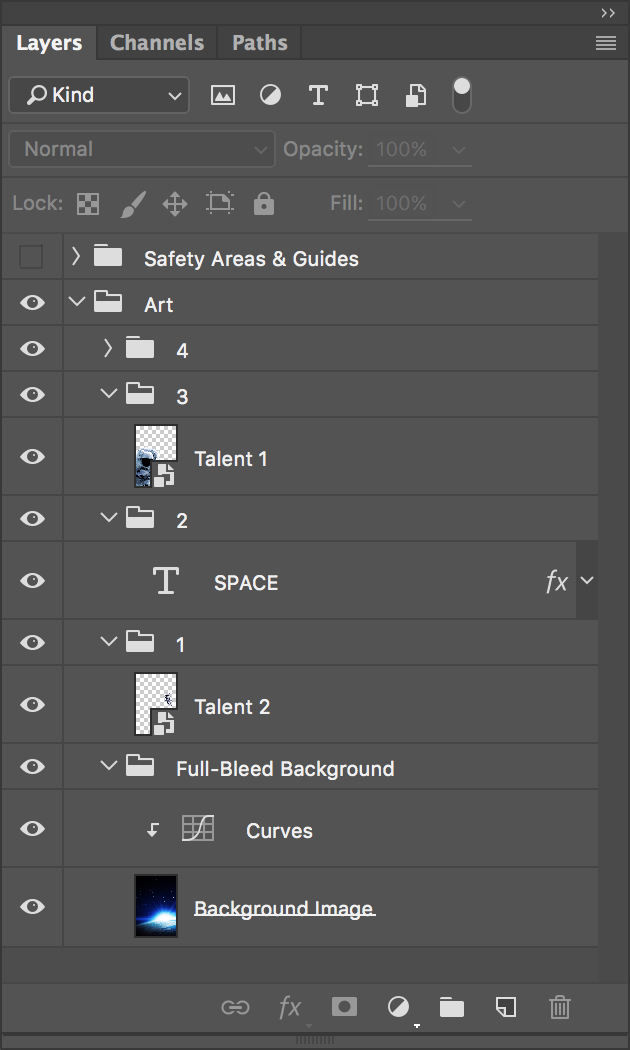Viewport: 630px width, 1050px height.
Task: Click the Curves adjustment layer icon
Action: [x=198, y=828]
